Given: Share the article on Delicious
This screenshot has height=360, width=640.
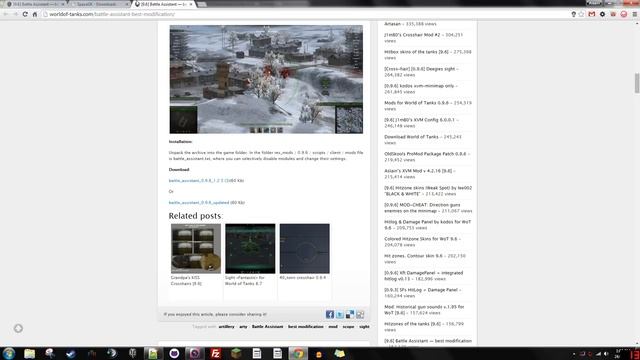Looking at the screenshot, I should [350, 314].
